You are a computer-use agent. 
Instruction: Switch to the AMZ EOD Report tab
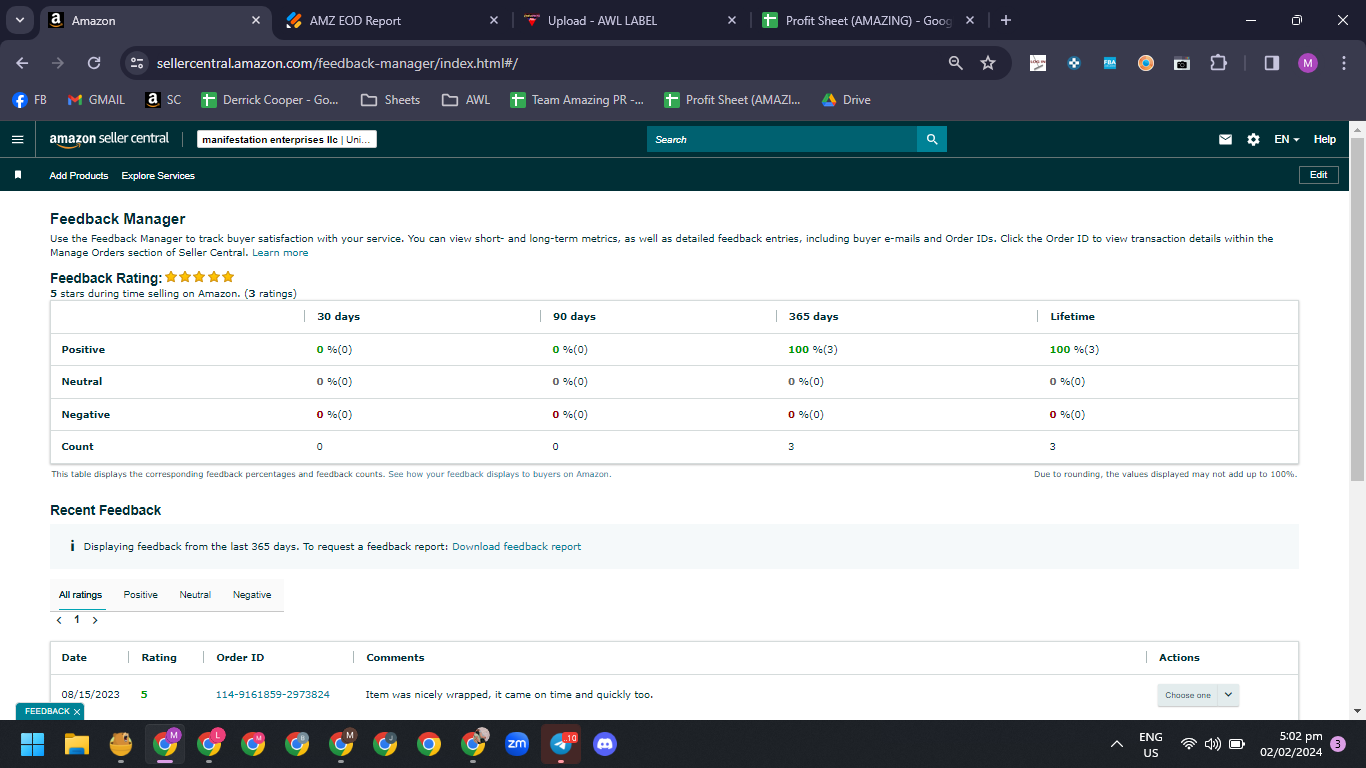click(391, 20)
